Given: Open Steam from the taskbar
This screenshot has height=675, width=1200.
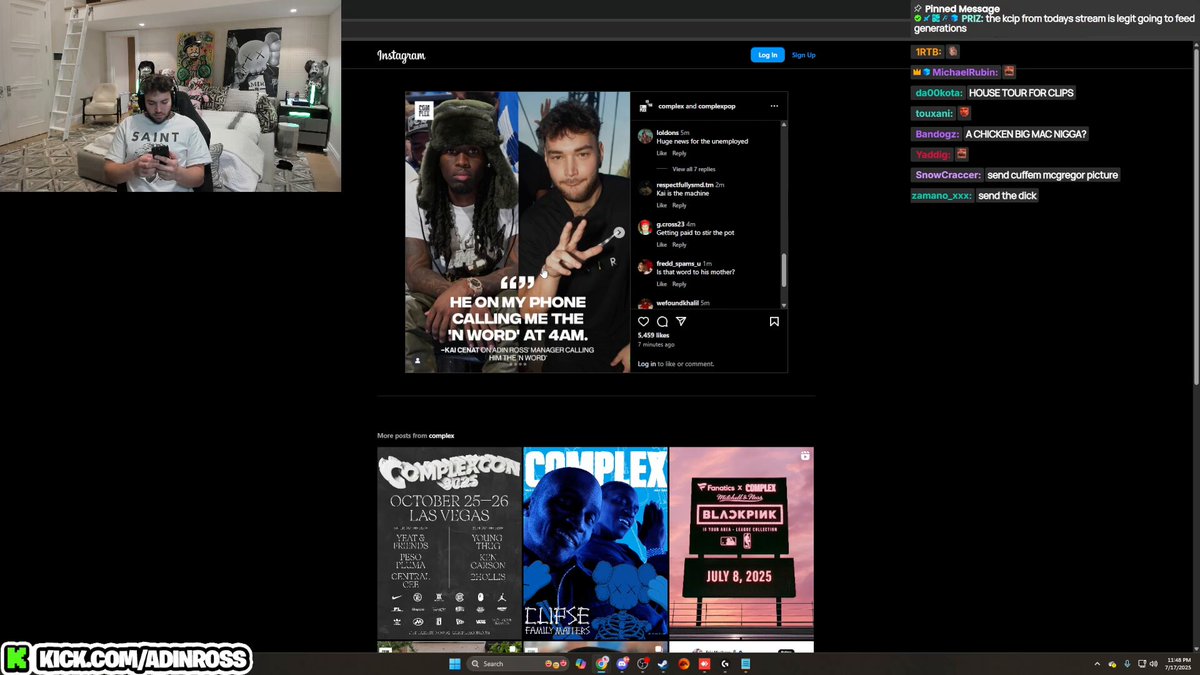Looking at the screenshot, I should pyautogui.click(x=661, y=664).
